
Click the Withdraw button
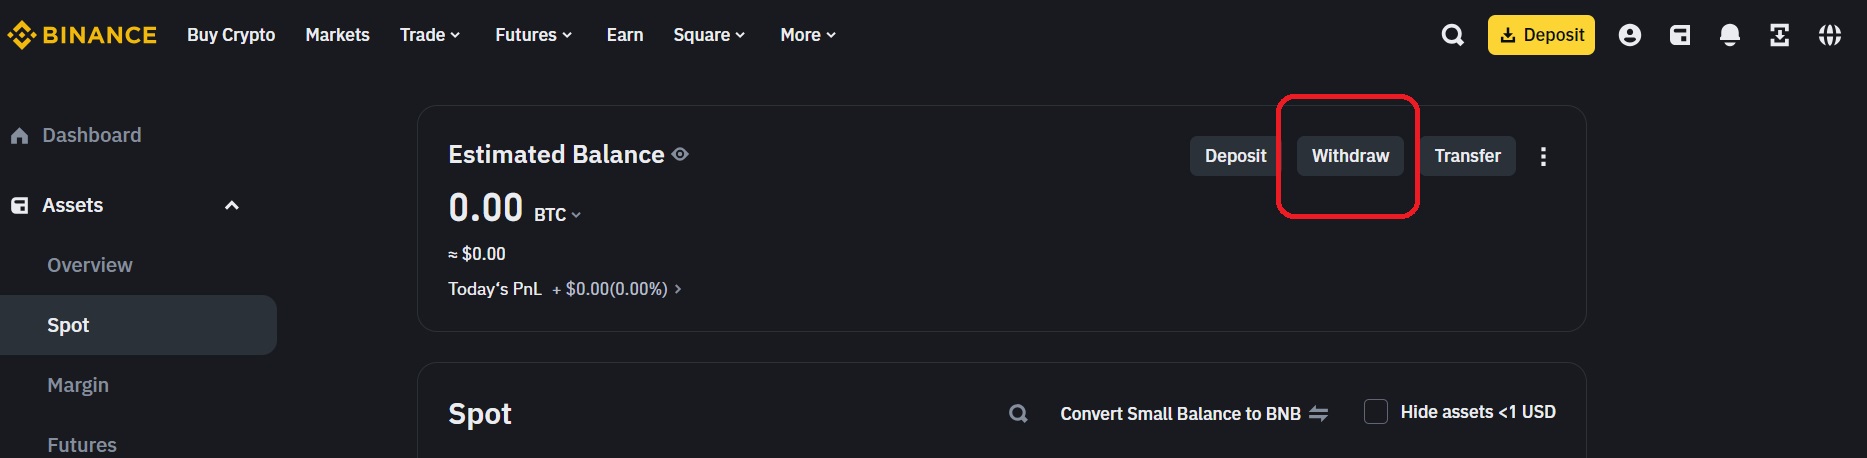pyautogui.click(x=1350, y=156)
